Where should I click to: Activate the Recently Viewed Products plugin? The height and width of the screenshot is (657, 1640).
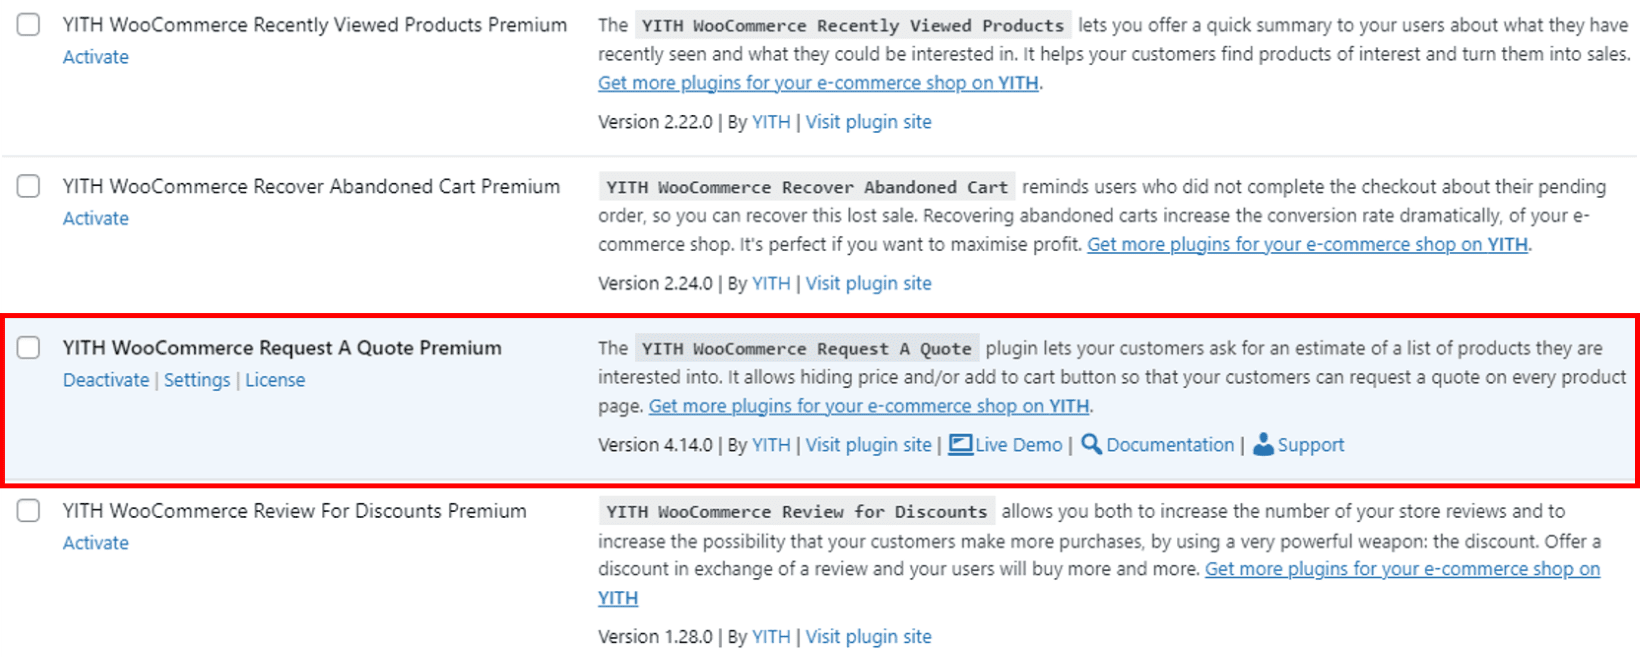pyautogui.click(x=95, y=57)
